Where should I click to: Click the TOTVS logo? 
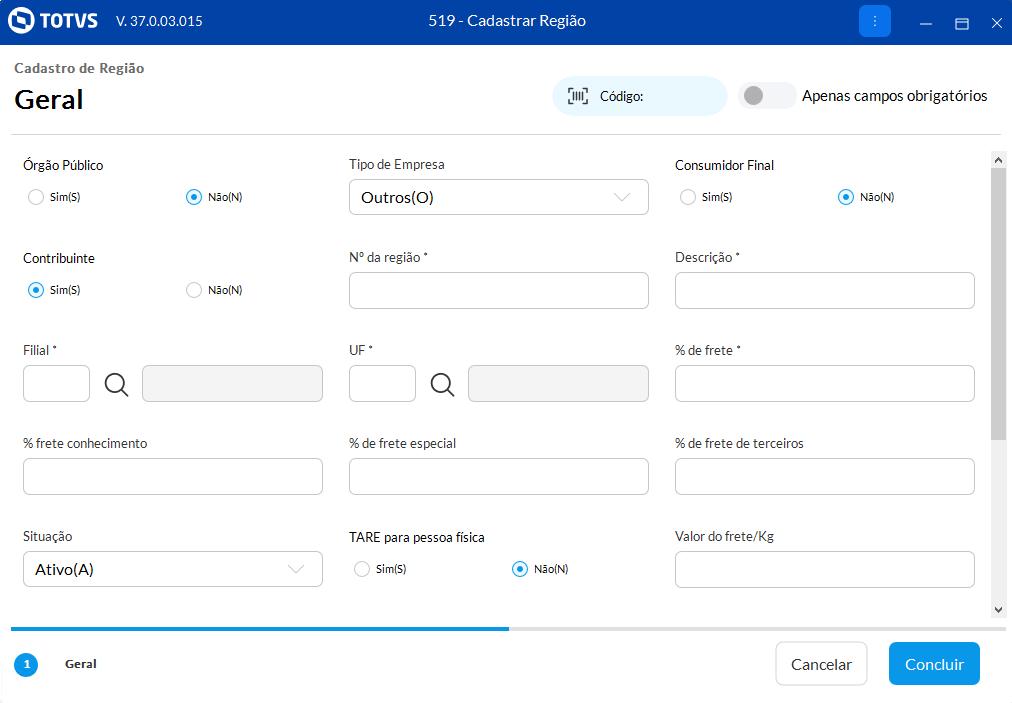tap(55, 21)
